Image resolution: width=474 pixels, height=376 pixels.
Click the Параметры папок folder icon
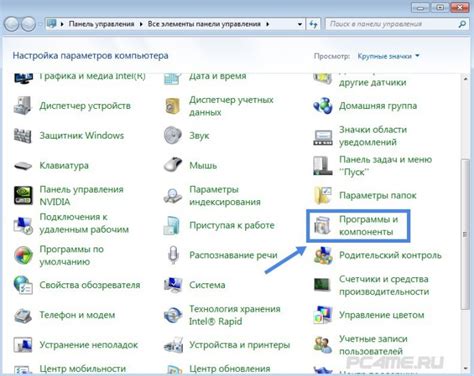pyautogui.click(x=323, y=195)
